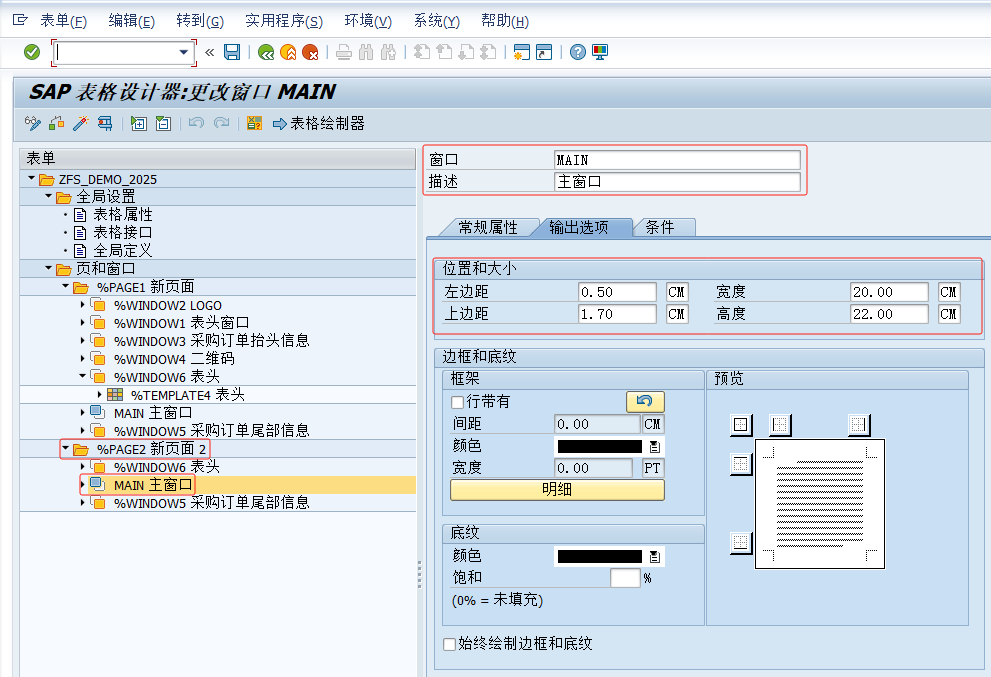
Task: Click the green checkmark Enter icon
Action: coord(32,52)
